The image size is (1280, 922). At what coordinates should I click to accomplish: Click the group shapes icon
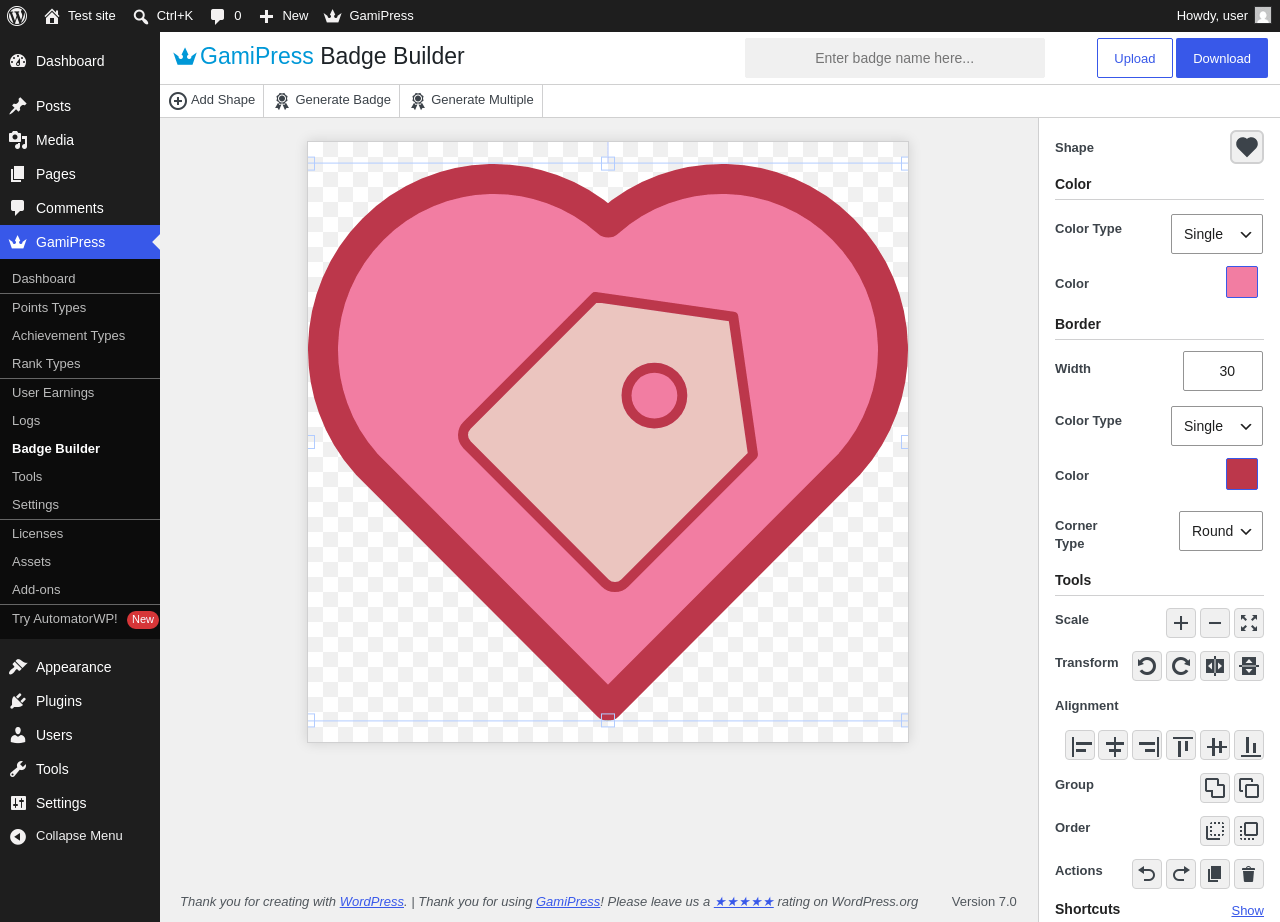1215,788
